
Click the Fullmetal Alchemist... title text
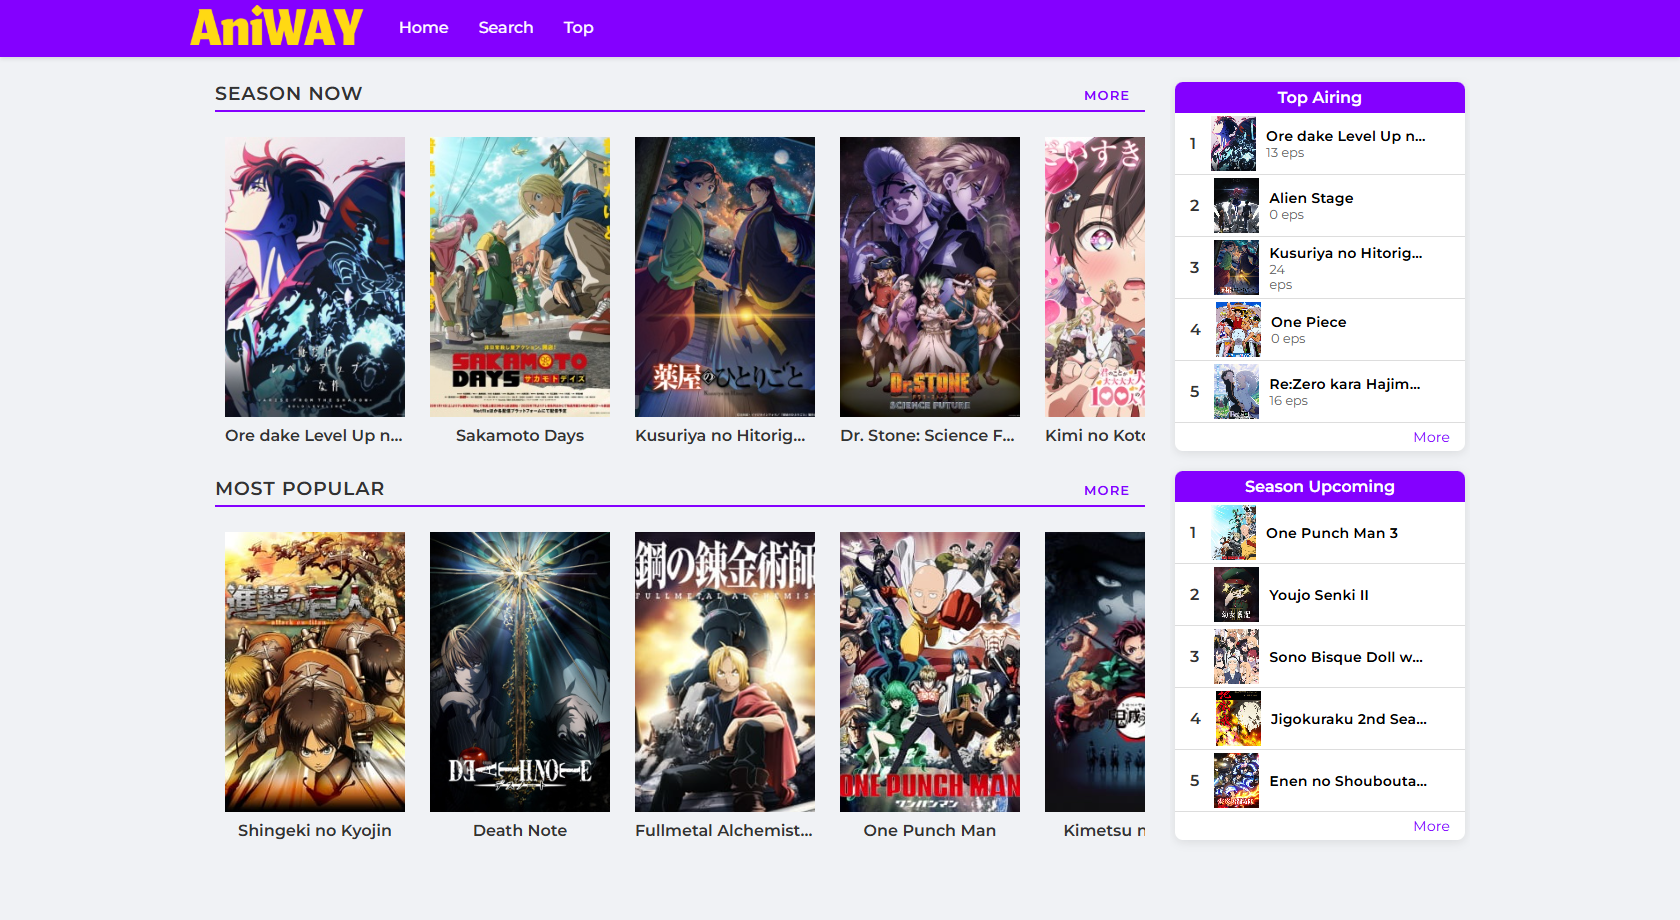coord(724,830)
